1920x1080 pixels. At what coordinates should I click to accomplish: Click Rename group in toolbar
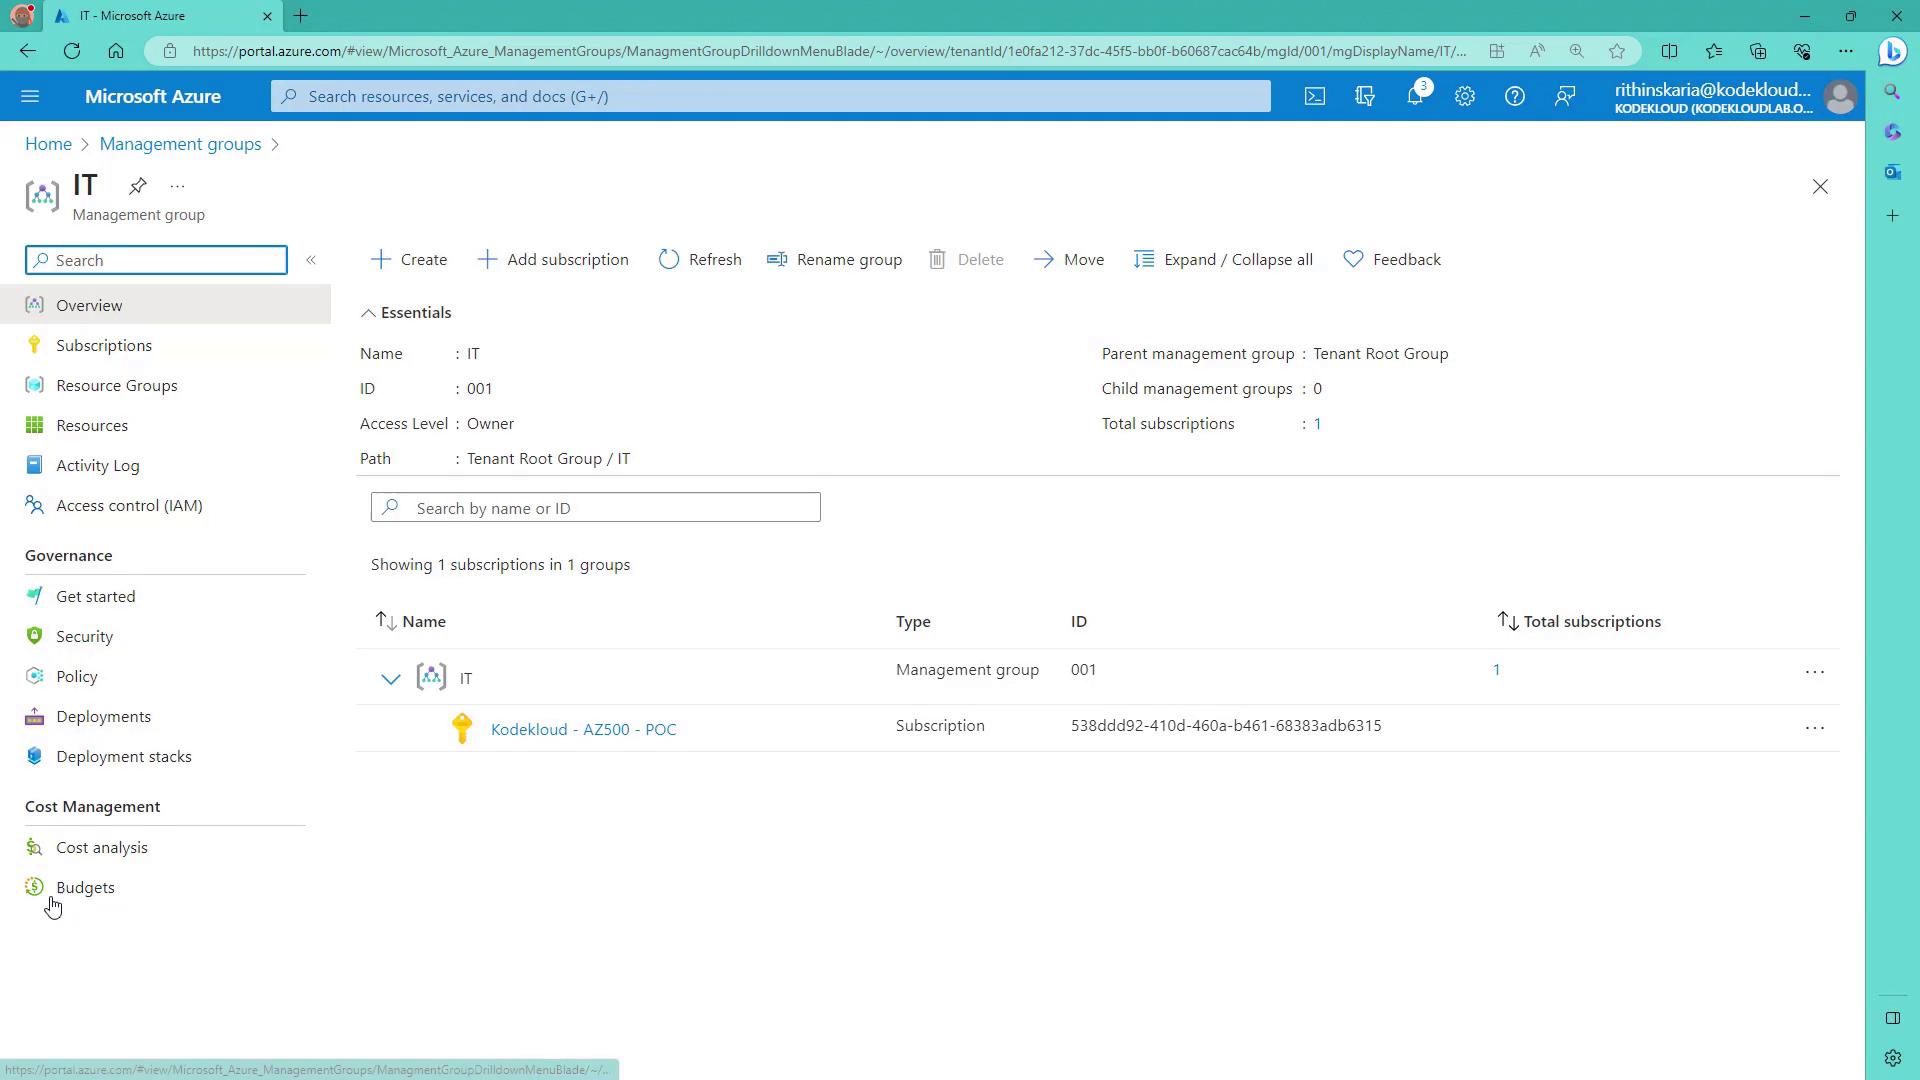tap(835, 259)
